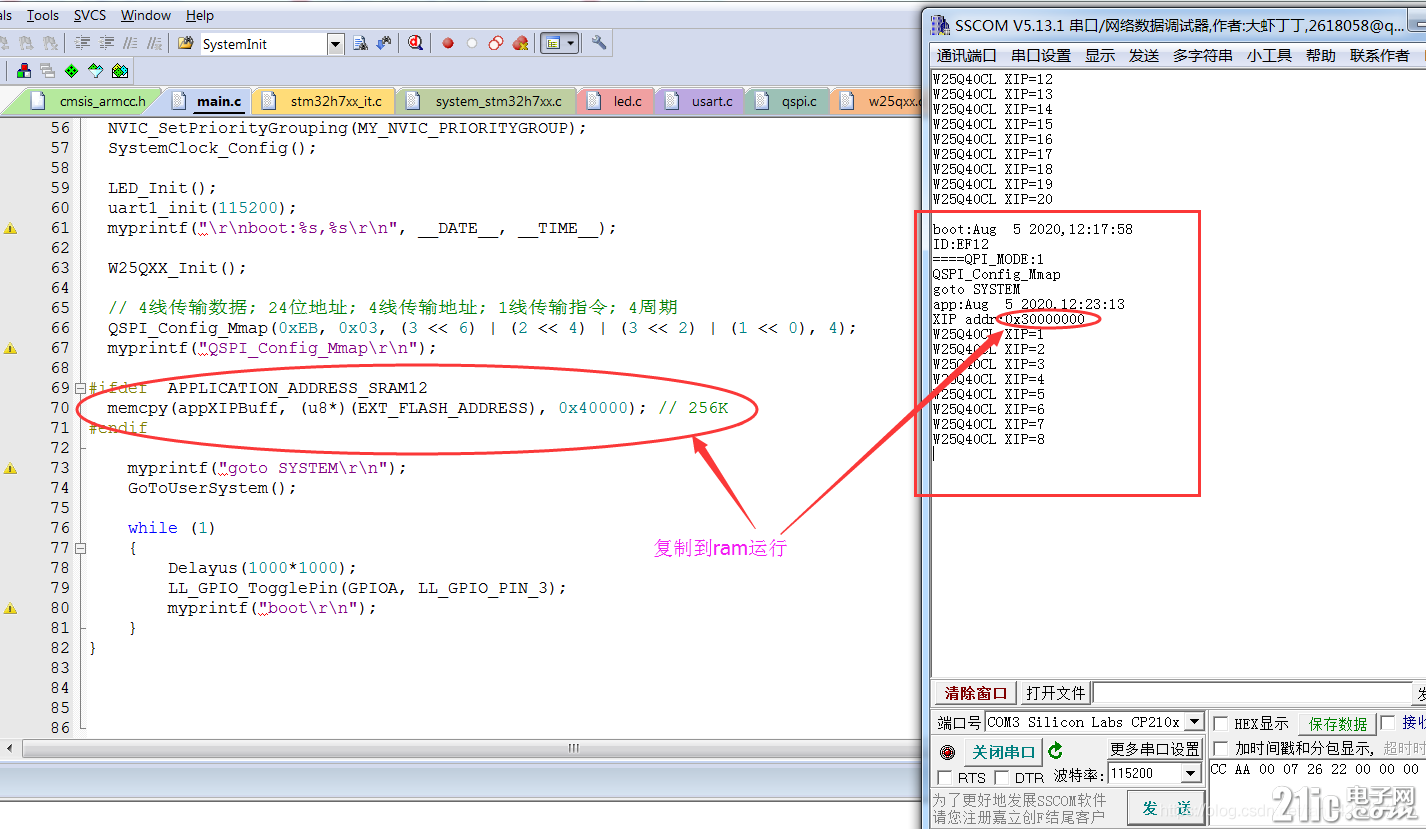Image resolution: width=1426 pixels, height=829 pixels.
Task: Click the green diamond run-time environment icon
Action: [x=71, y=71]
